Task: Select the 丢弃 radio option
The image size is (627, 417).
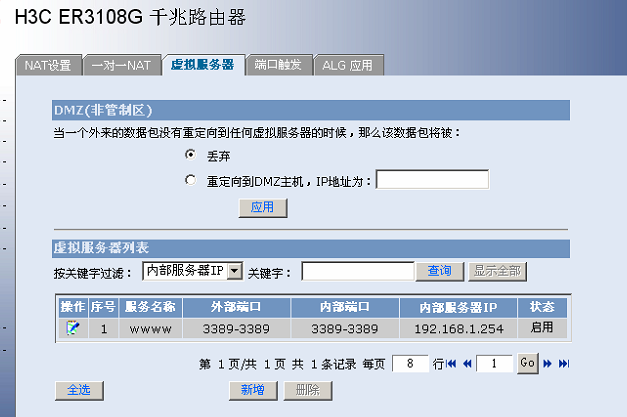Action: point(190,154)
